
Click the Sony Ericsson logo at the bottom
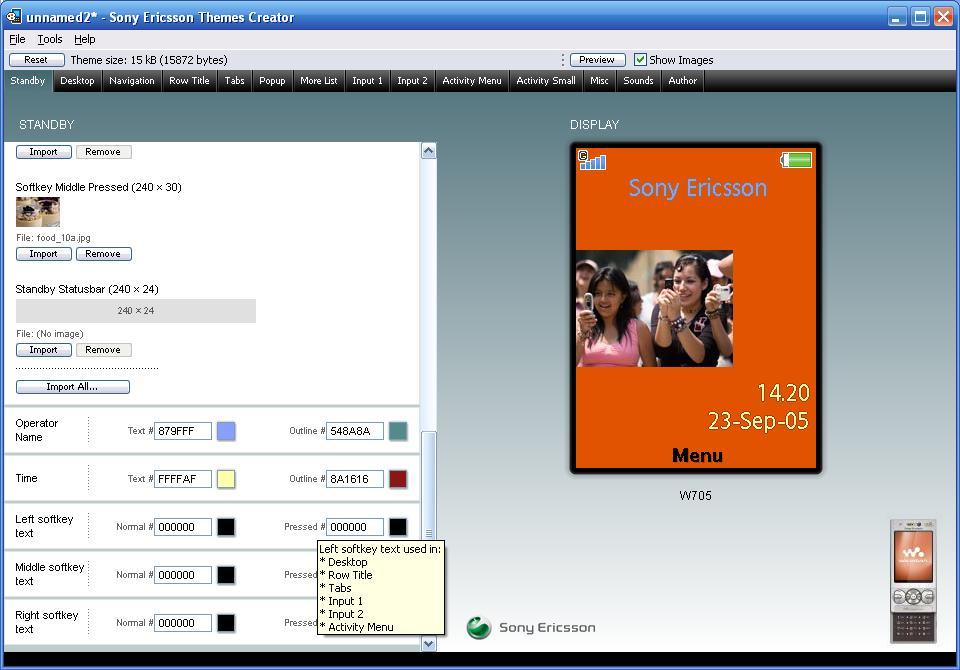[x=531, y=628]
